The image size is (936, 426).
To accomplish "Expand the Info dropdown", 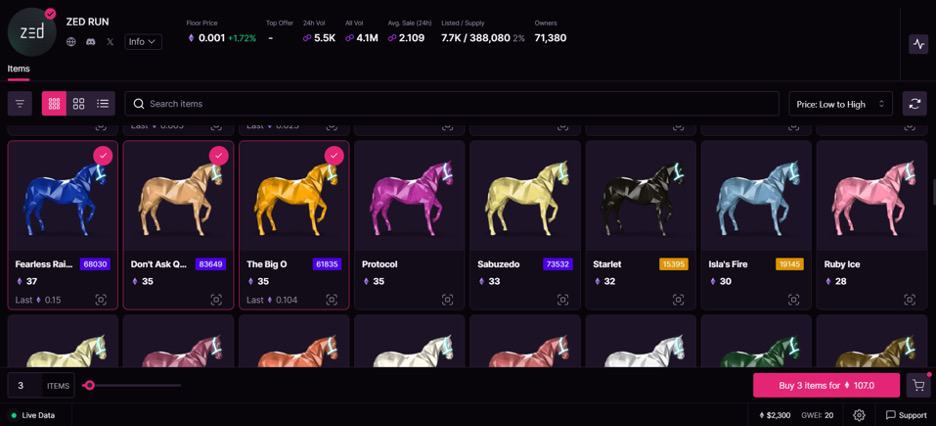I will click(x=143, y=42).
